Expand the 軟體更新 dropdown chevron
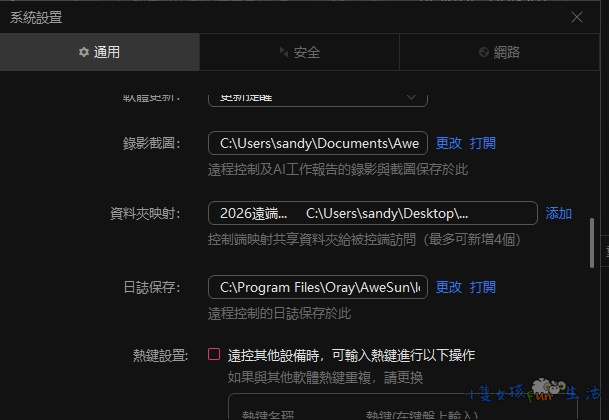Screen dimensions: 609x420 [411, 96]
